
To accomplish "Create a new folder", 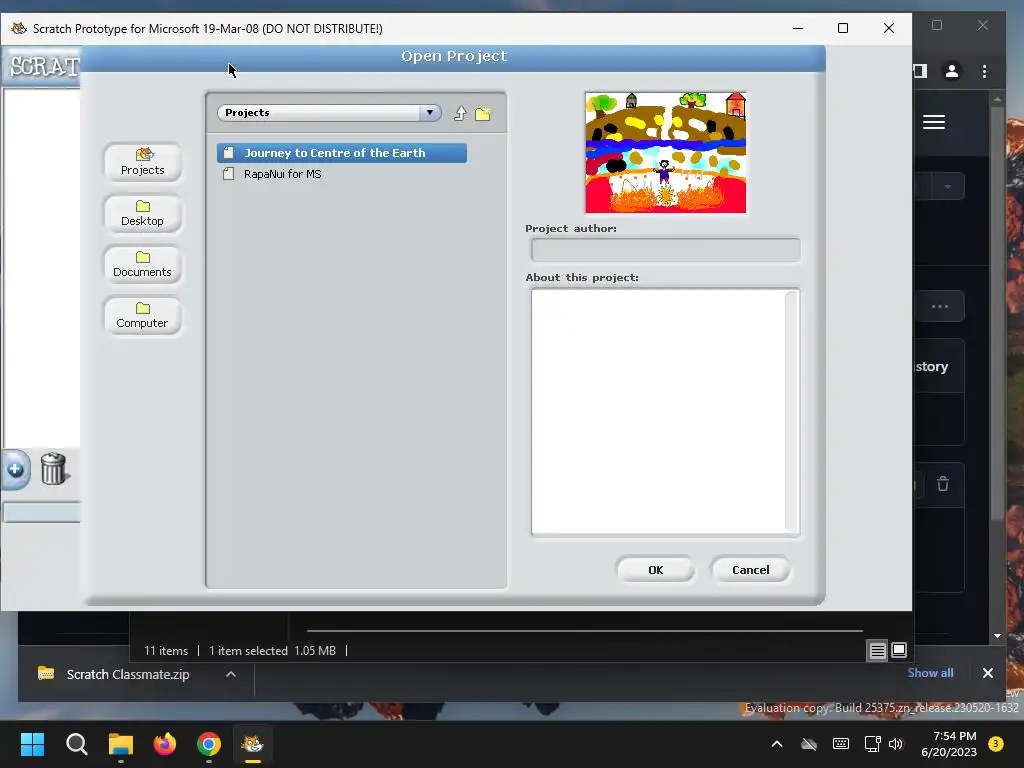I will [483, 114].
